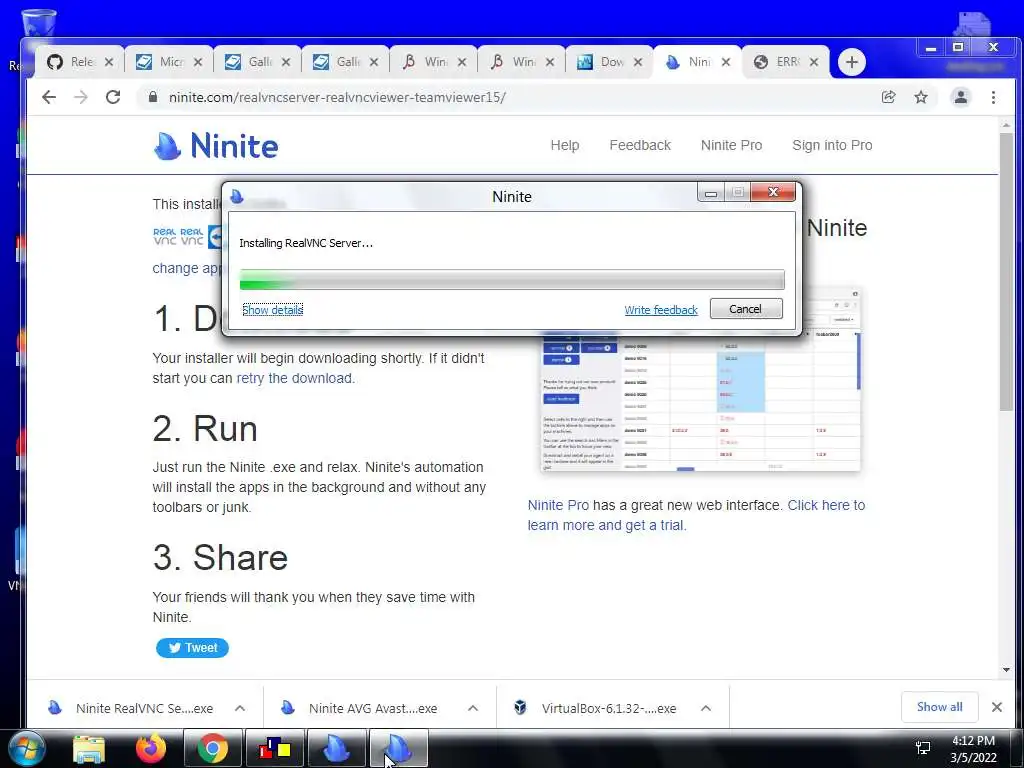Click the Ninite logo on webpage
The height and width of the screenshot is (768, 1024).
click(216, 146)
